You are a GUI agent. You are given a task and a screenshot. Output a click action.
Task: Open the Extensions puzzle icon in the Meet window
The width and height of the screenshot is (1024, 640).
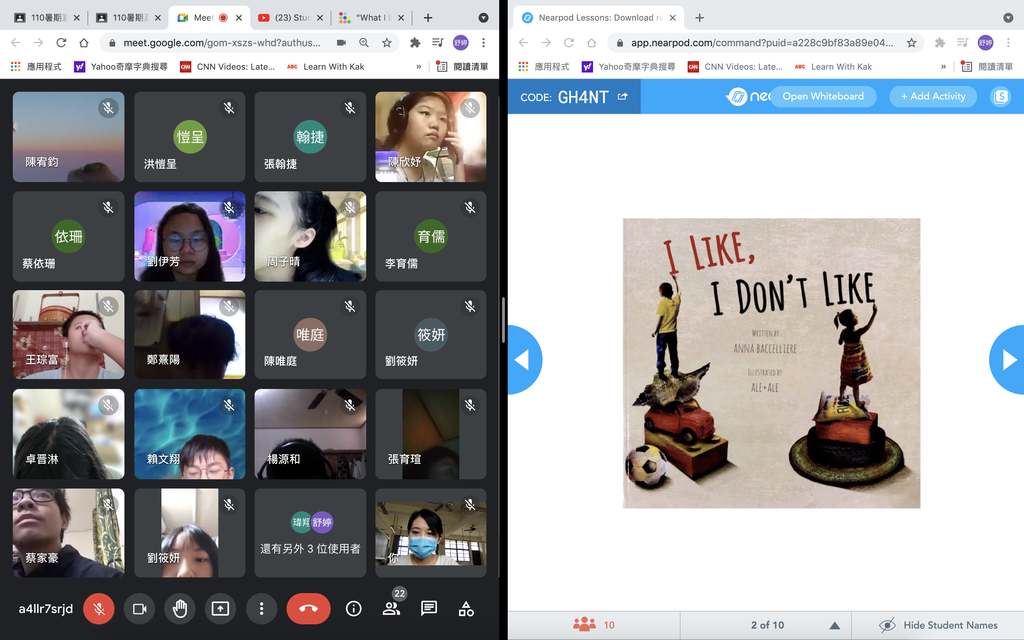click(415, 42)
